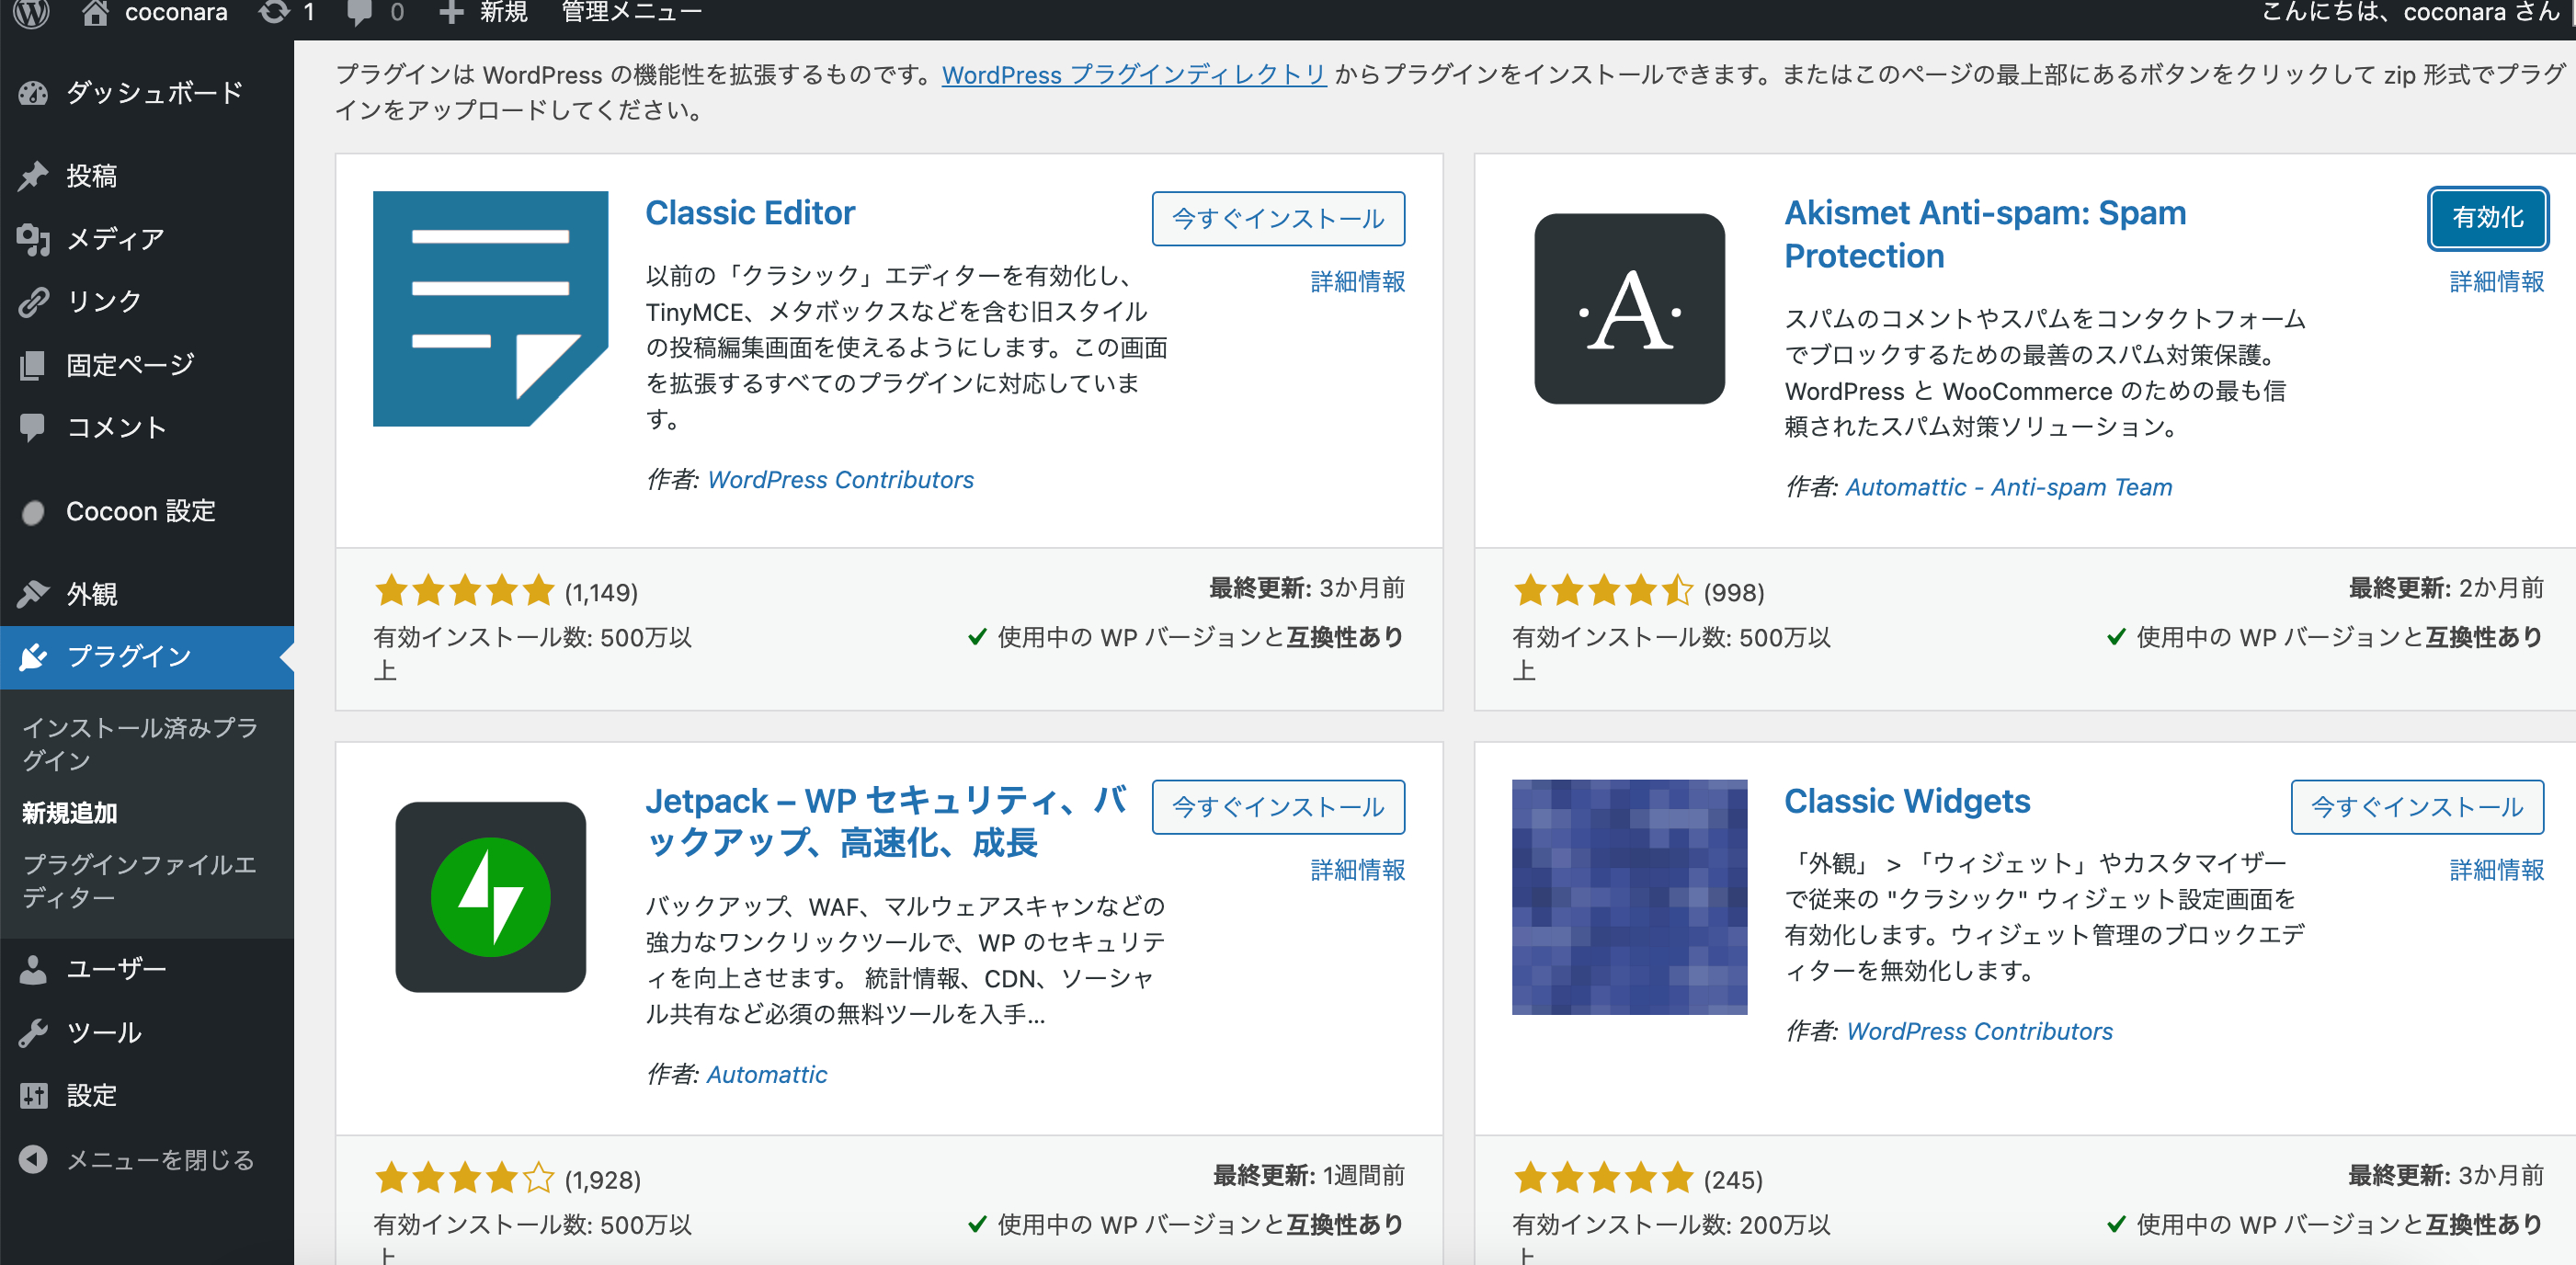Open メディア in the sidebar
2576x1265 pixels.
point(115,239)
